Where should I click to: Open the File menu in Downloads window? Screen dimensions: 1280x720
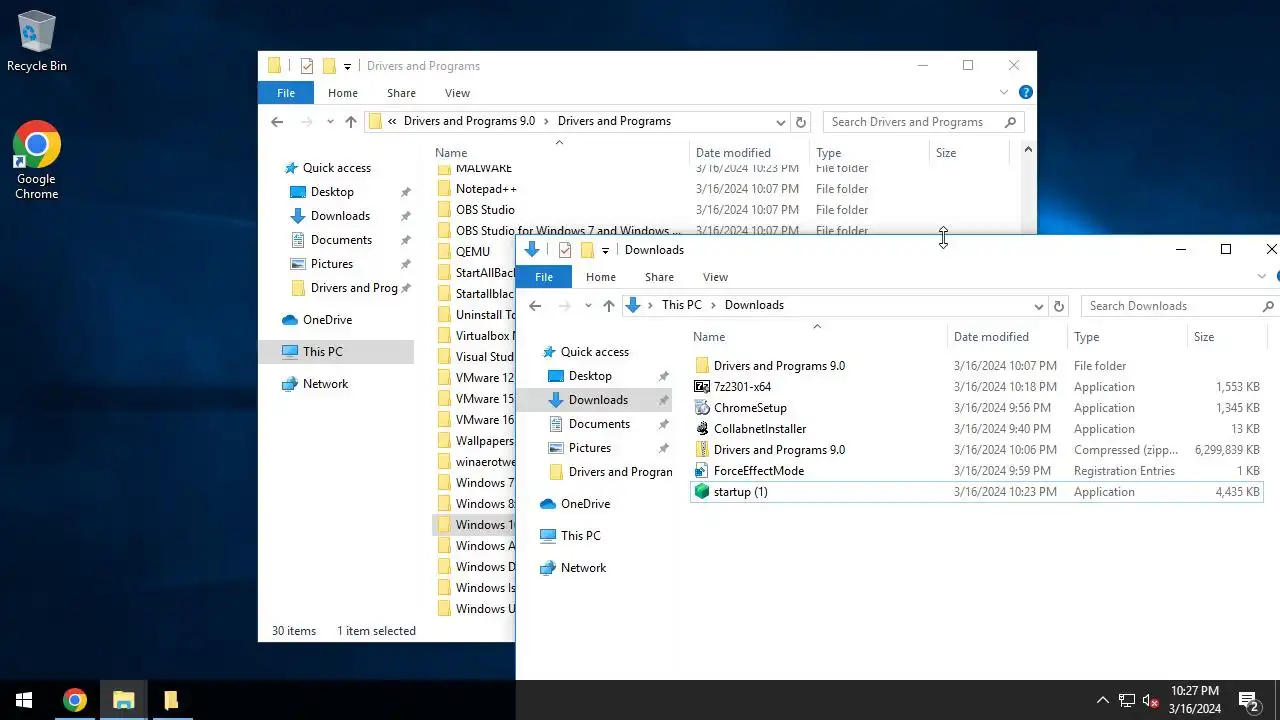tap(544, 277)
